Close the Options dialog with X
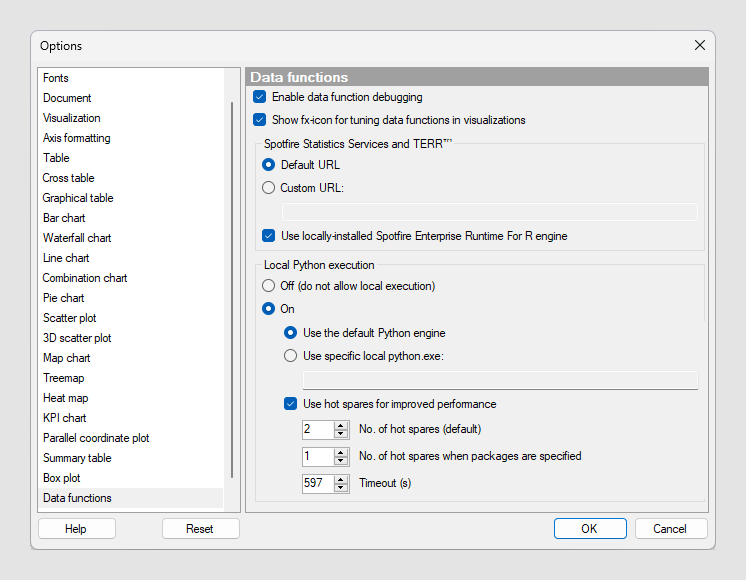Screen dimensions: 746x580 [699, 45]
